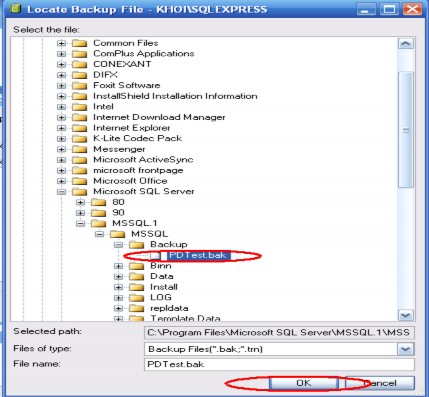Click the Data folder icon
Image resolution: width=429 pixels, height=397 pixels.
(136, 277)
